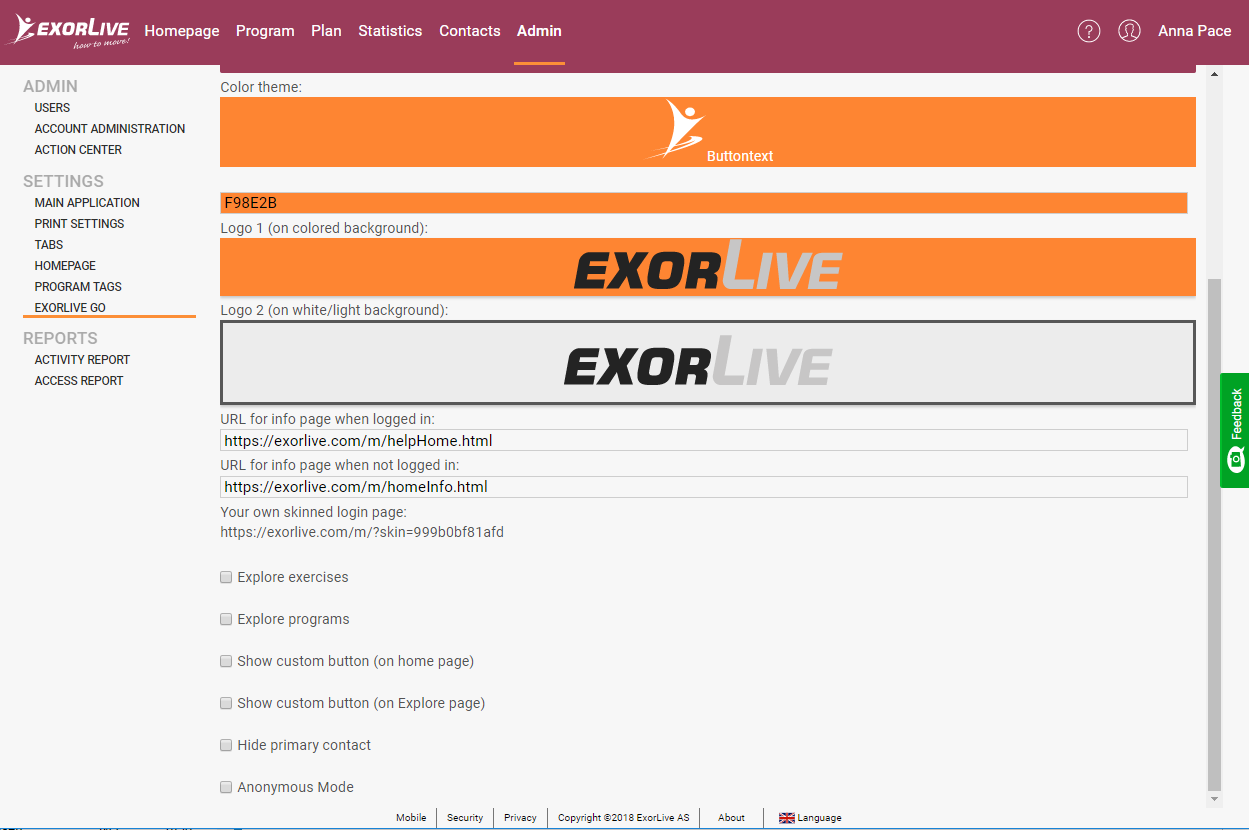This screenshot has height=830, width=1249.
Task: Open the Homepage tab
Action: [182, 31]
